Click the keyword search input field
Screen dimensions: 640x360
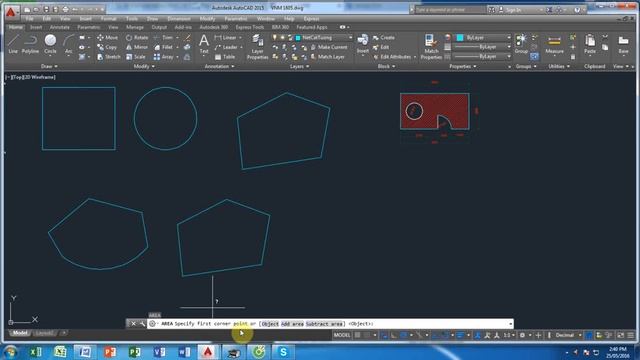(450, 9)
